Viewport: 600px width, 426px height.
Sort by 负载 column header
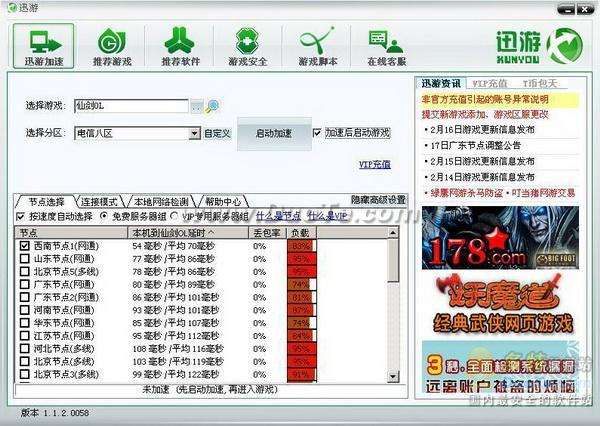click(x=302, y=233)
